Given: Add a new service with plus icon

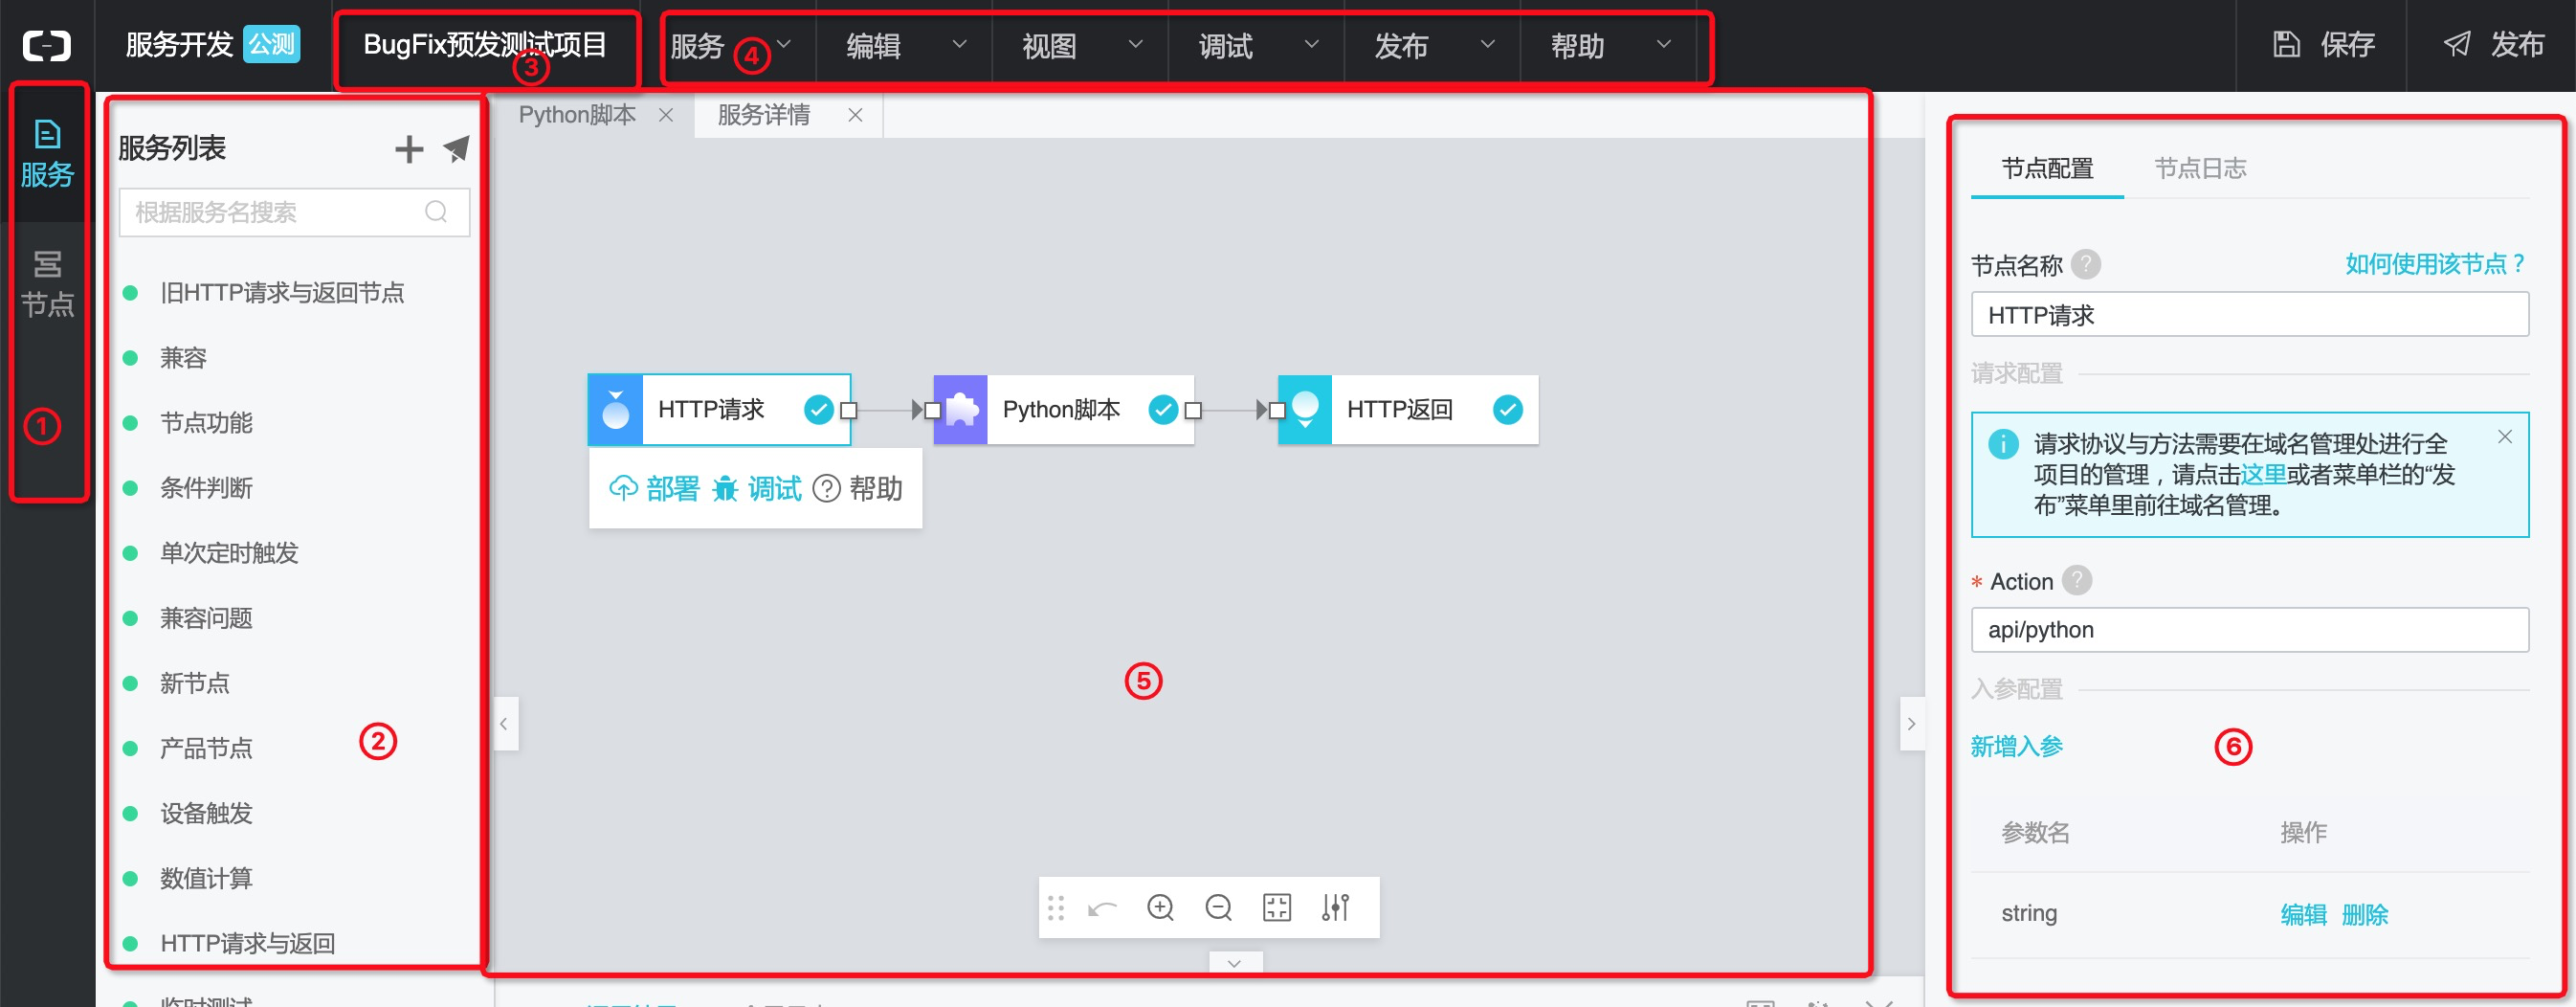Looking at the screenshot, I should click(x=409, y=149).
